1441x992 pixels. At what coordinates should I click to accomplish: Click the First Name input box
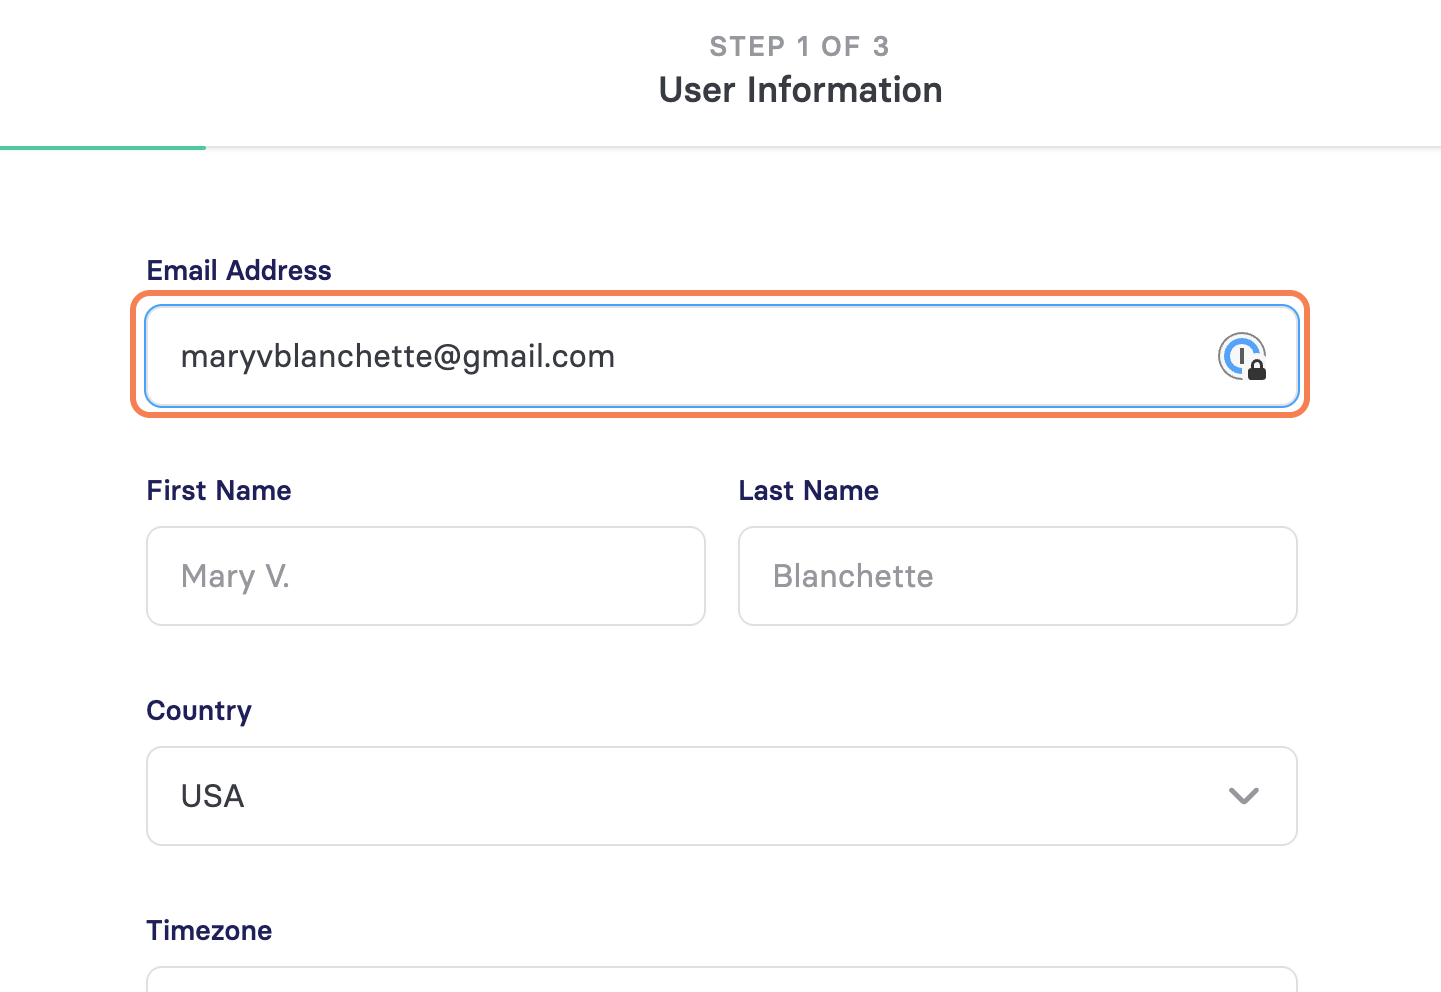coord(426,576)
